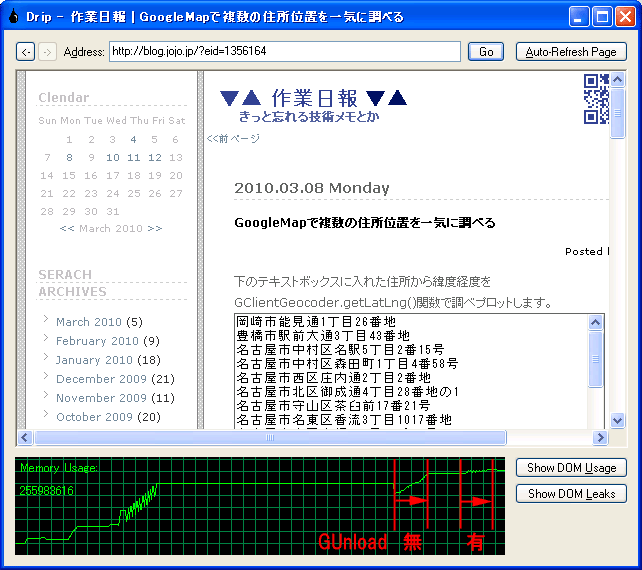642x570 pixels.
Task: Go to previous month with << in calendar
Action: pyautogui.click(x=67, y=228)
